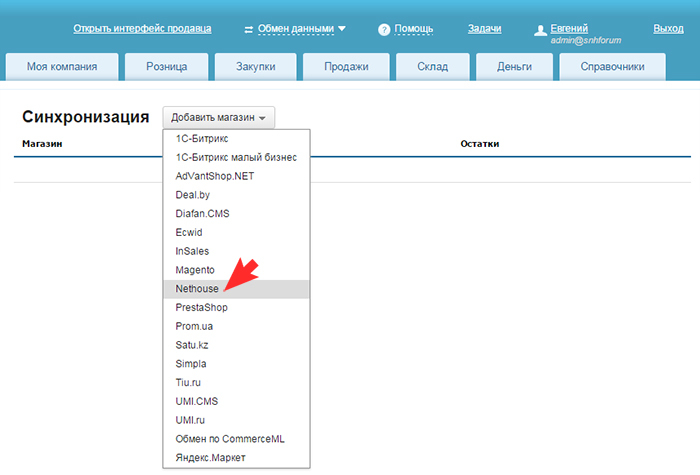Choose Magento from the dropdown
Image resolution: width=700 pixels, height=475 pixels.
[236, 270]
